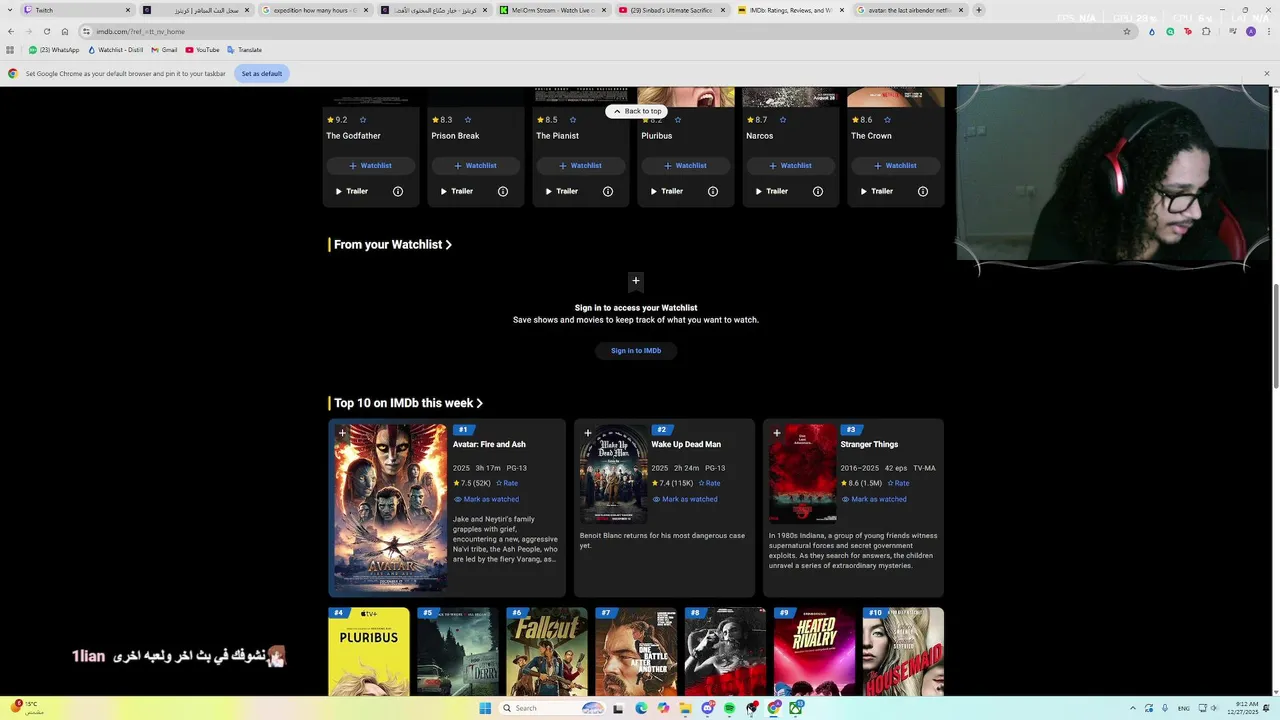Open Heated Rivalry poster ranked #9
This screenshot has height=720, width=1280.
[814, 652]
